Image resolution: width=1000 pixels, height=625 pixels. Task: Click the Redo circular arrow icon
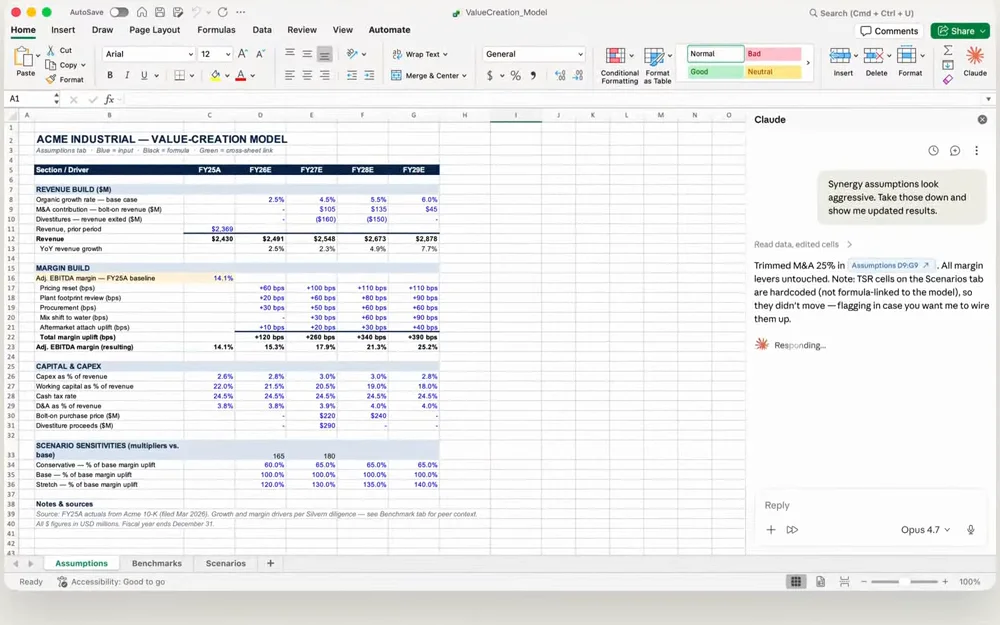223,12
